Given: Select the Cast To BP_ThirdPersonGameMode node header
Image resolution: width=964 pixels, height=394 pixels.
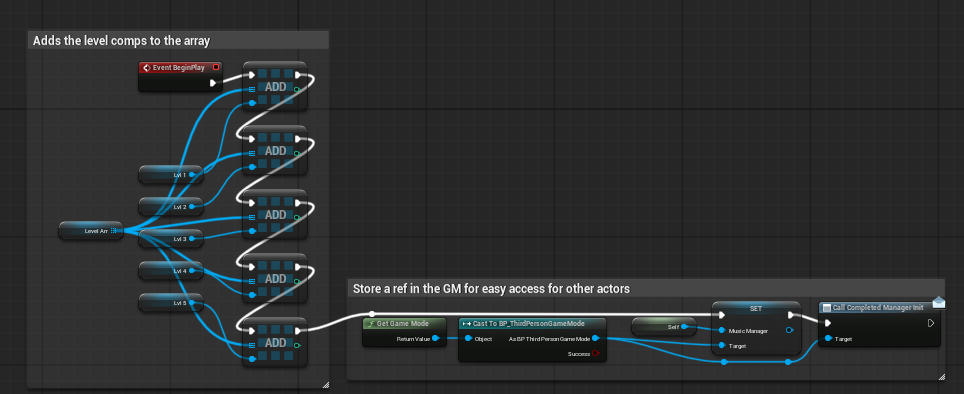Looking at the screenshot, I should (x=532, y=323).
